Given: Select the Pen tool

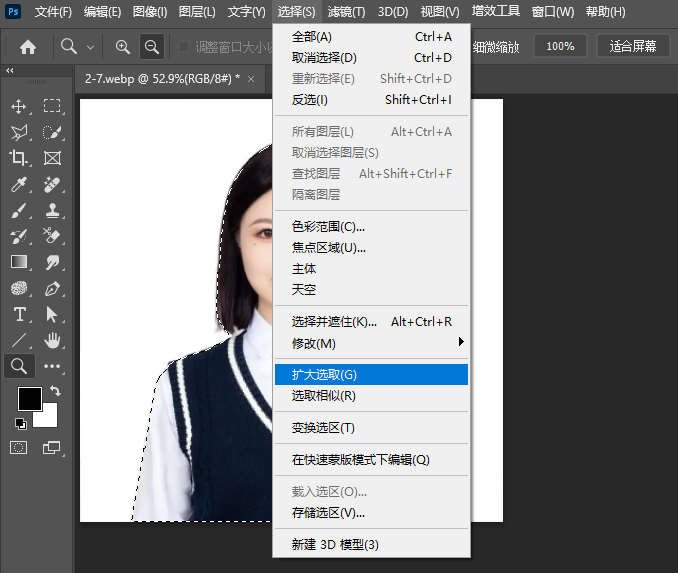Looking at the screenshot, I should pos(52,288).
